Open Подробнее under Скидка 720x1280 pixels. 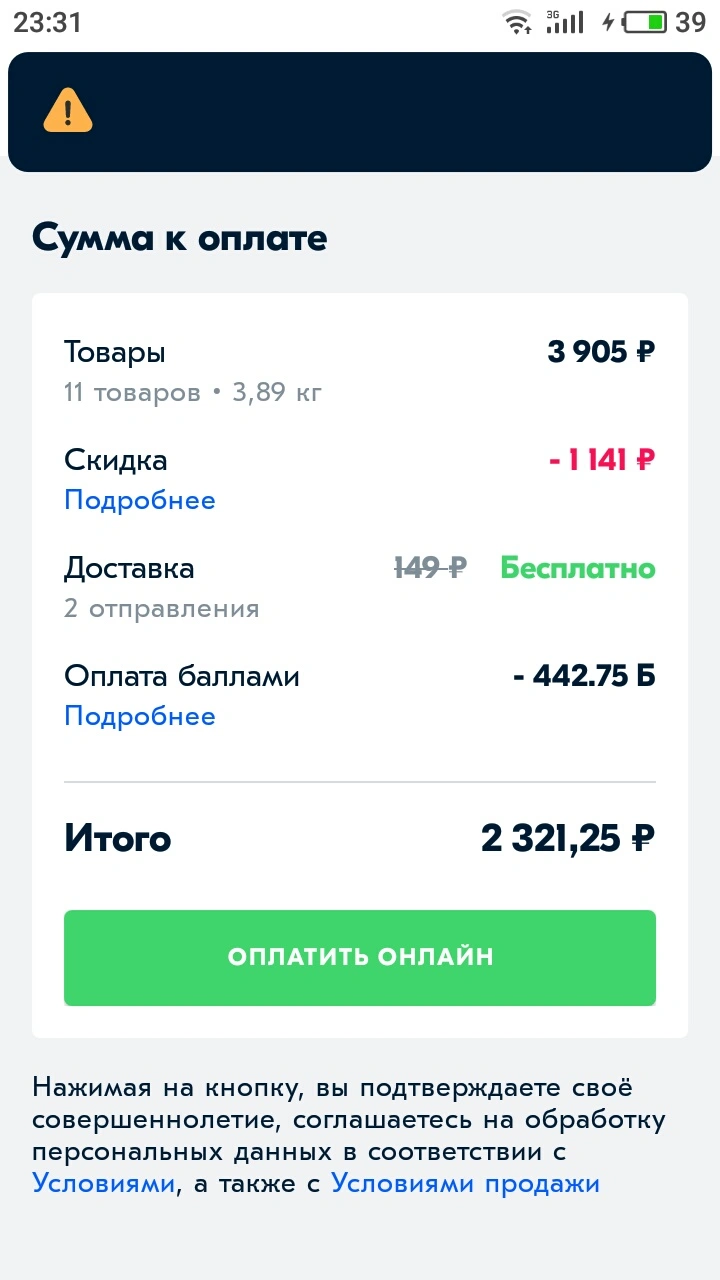pyautogui.click(x=140, y=500)
